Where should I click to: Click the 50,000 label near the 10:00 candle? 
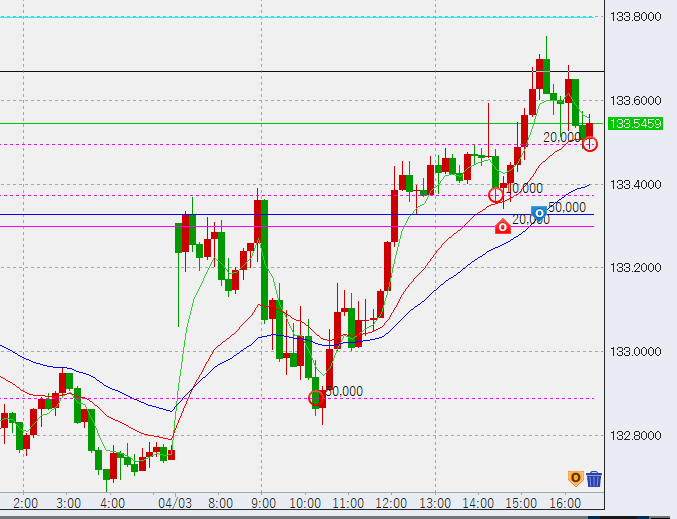pos(345,391)
